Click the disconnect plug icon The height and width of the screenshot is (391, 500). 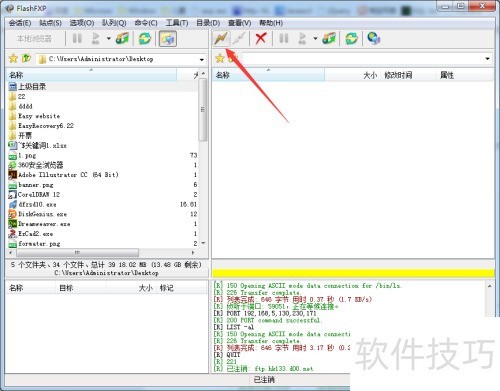click(x=239, y=39)
